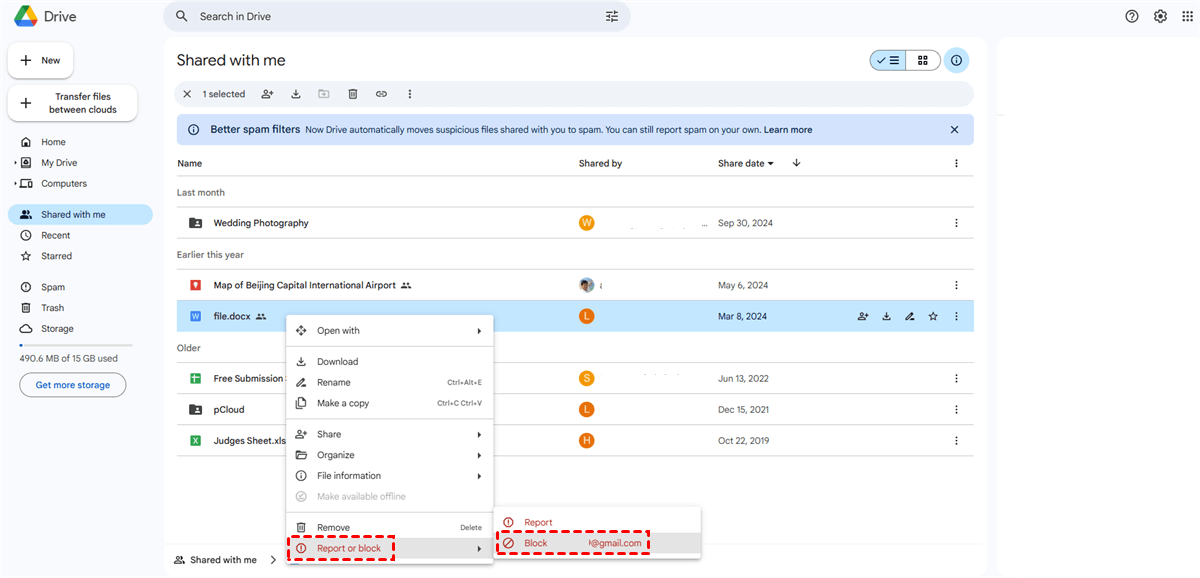Star the file.docx row
1200x578 pixels.
coord(933,317)
